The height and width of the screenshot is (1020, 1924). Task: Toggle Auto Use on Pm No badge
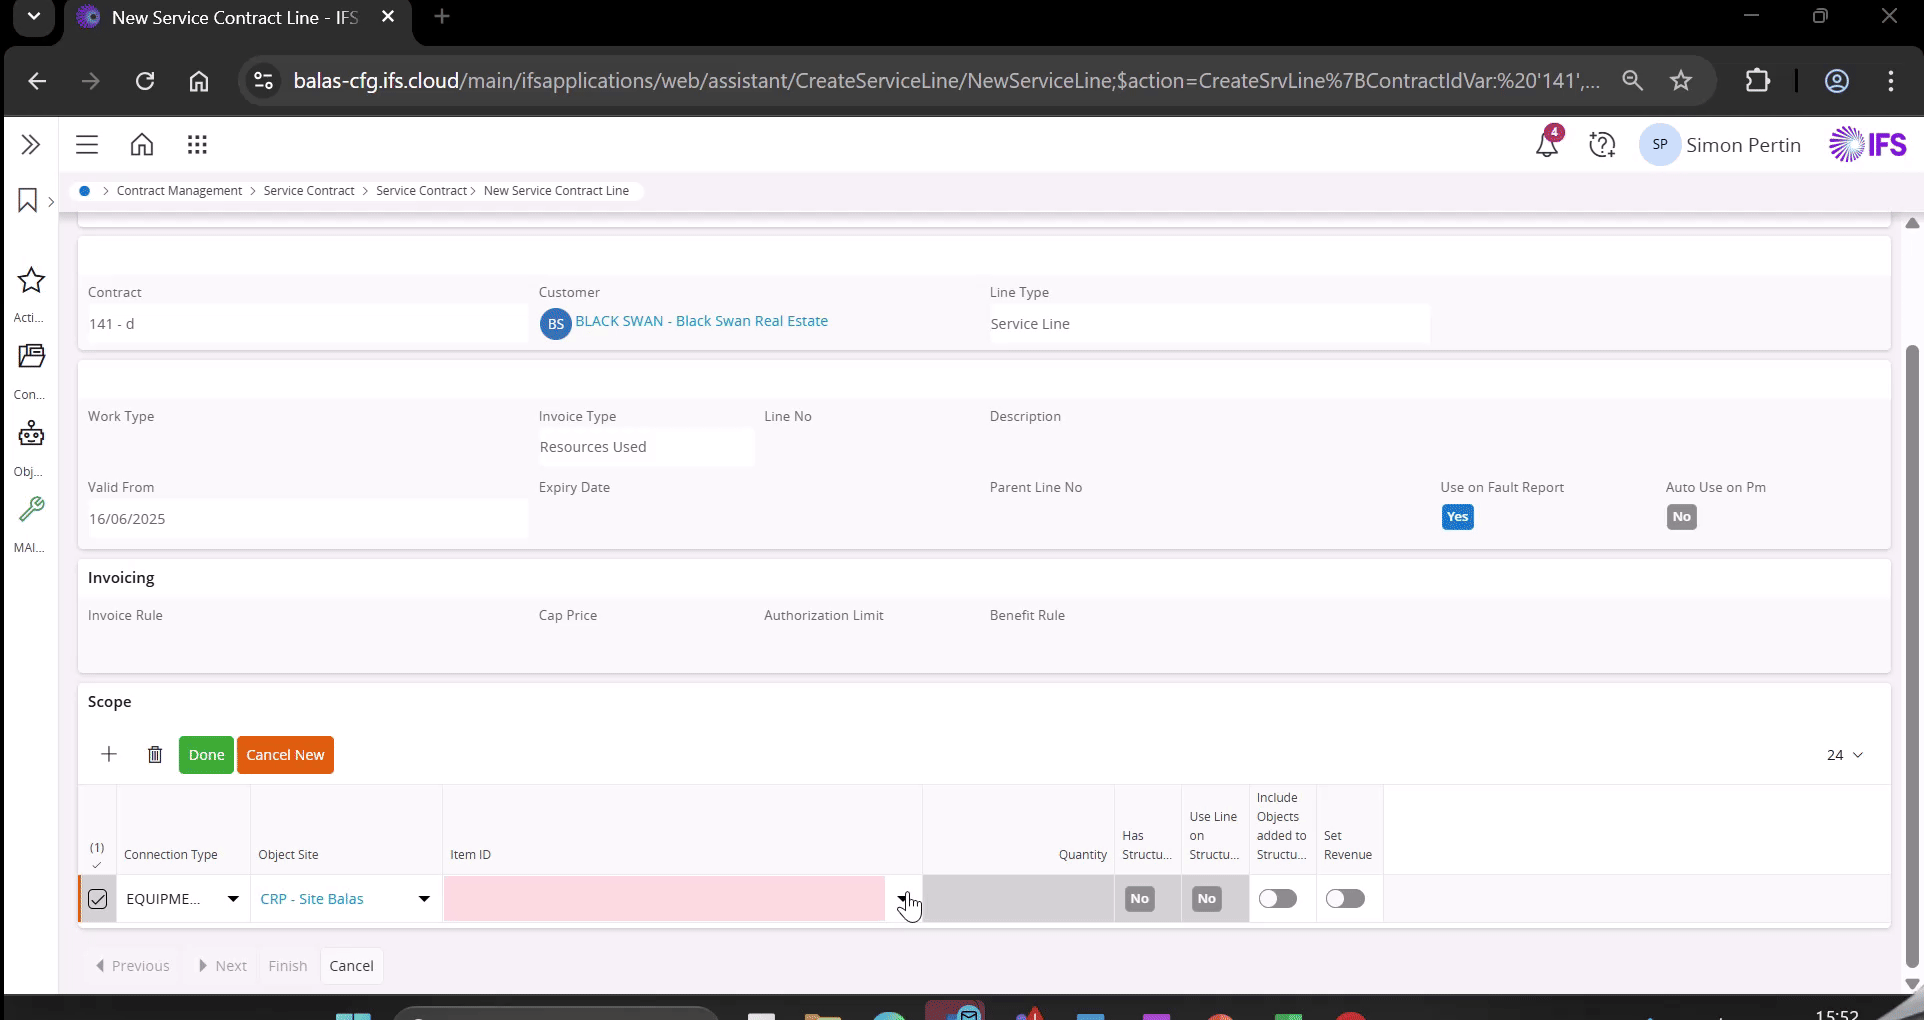[x=1681, y=517]
